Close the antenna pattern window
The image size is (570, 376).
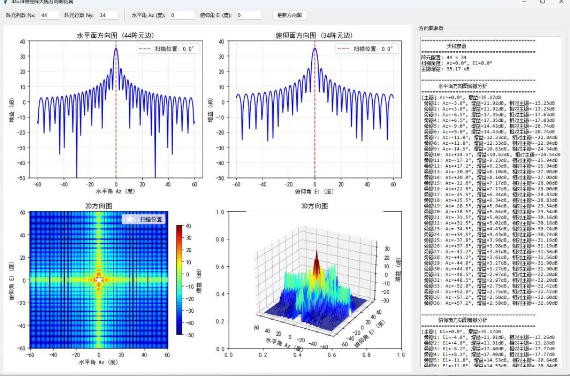click(x=561, y=2)
